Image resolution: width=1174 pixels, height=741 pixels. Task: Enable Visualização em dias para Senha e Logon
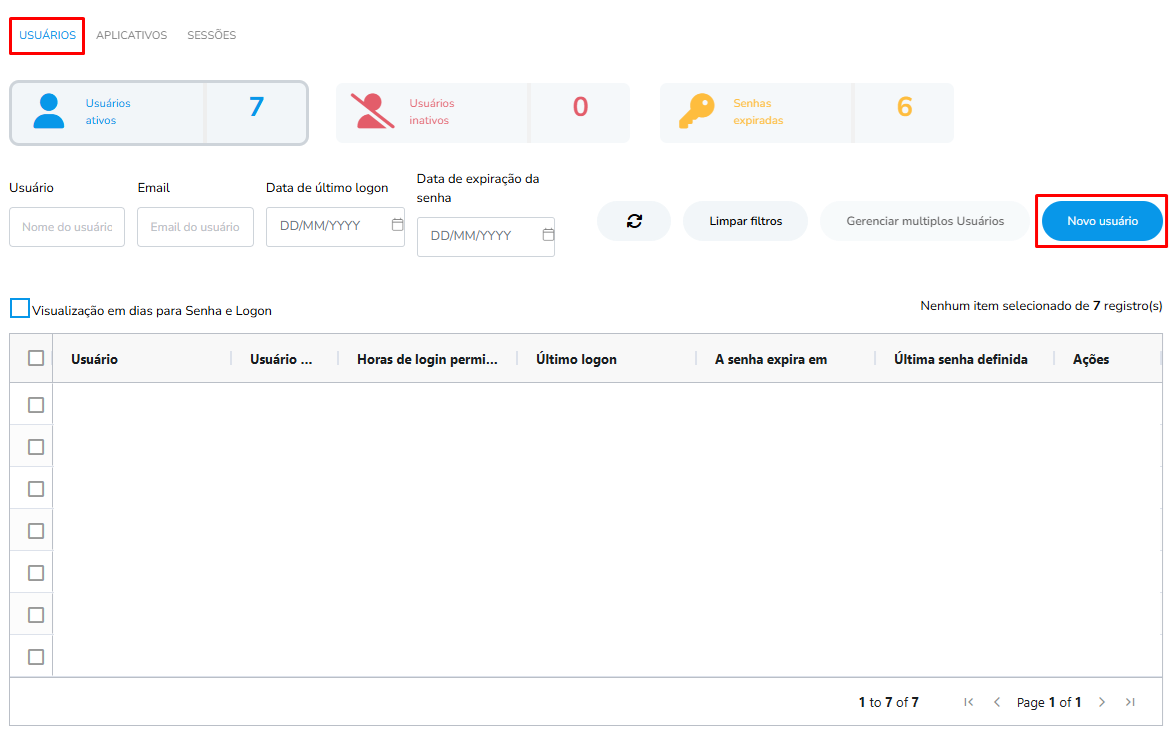click(19, 308)
